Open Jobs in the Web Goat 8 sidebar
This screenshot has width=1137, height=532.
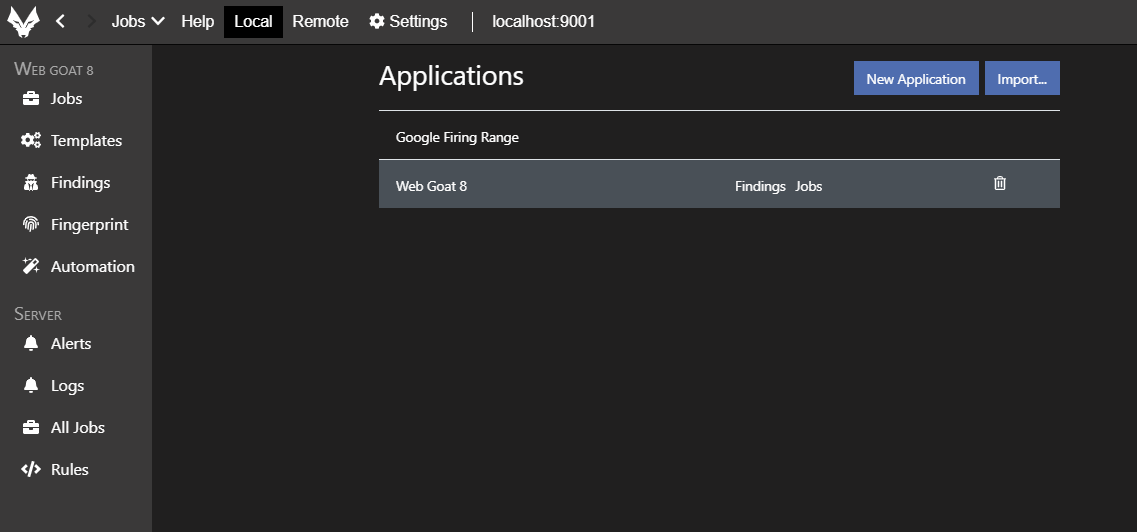tap(66, 99)
